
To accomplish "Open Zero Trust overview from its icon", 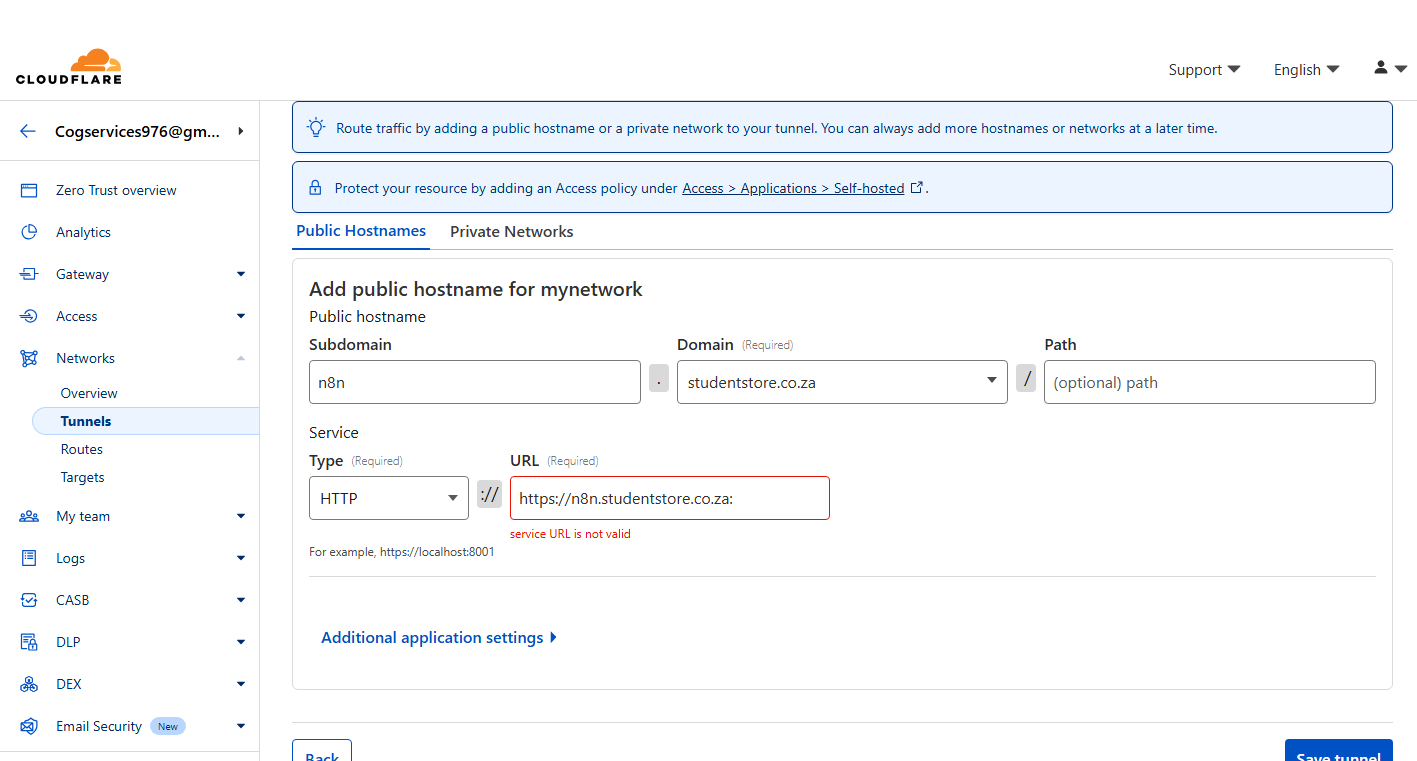I will [x=29, y=190].
